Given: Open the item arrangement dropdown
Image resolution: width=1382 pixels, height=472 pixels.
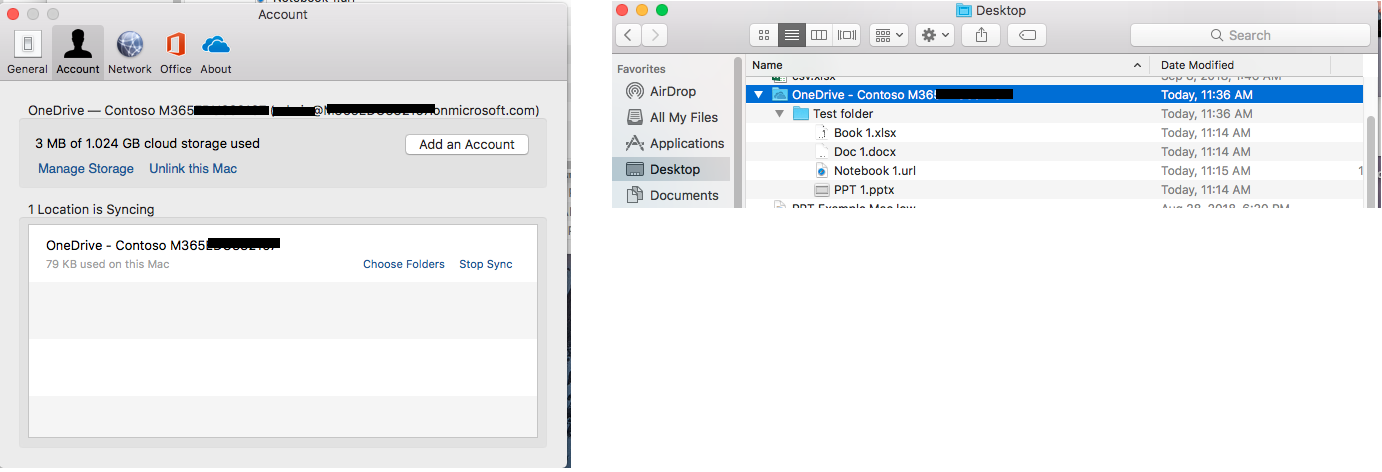Looking at the screenshot, I should click(889, 35).
